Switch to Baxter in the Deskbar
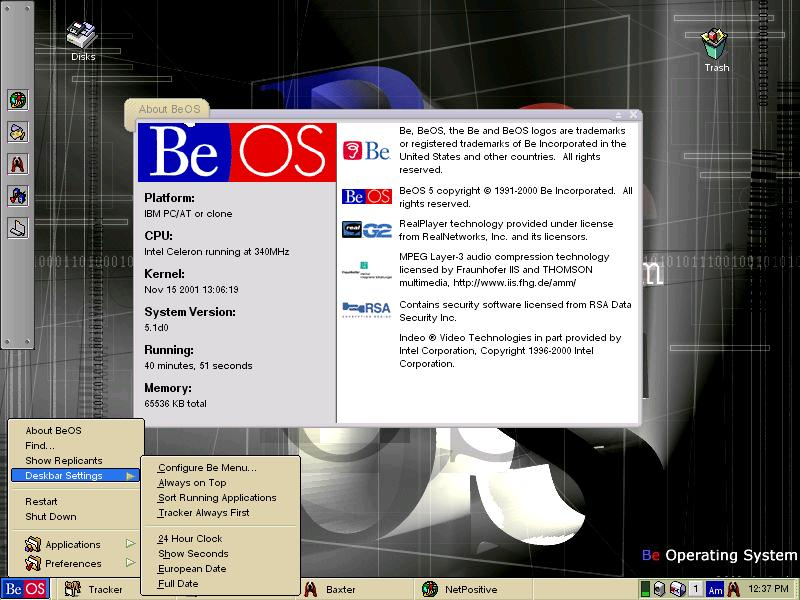800x600 pixels. [x=340, y=589]
